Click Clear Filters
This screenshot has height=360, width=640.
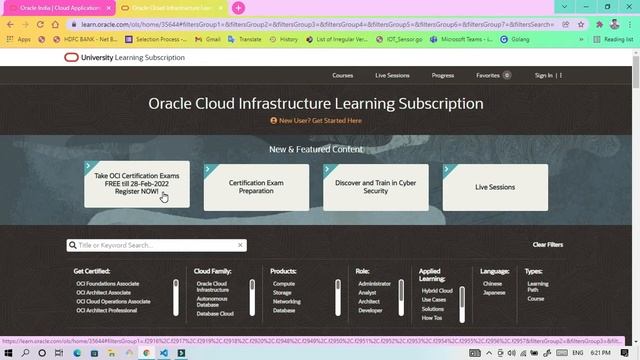[x=548, y=245]
